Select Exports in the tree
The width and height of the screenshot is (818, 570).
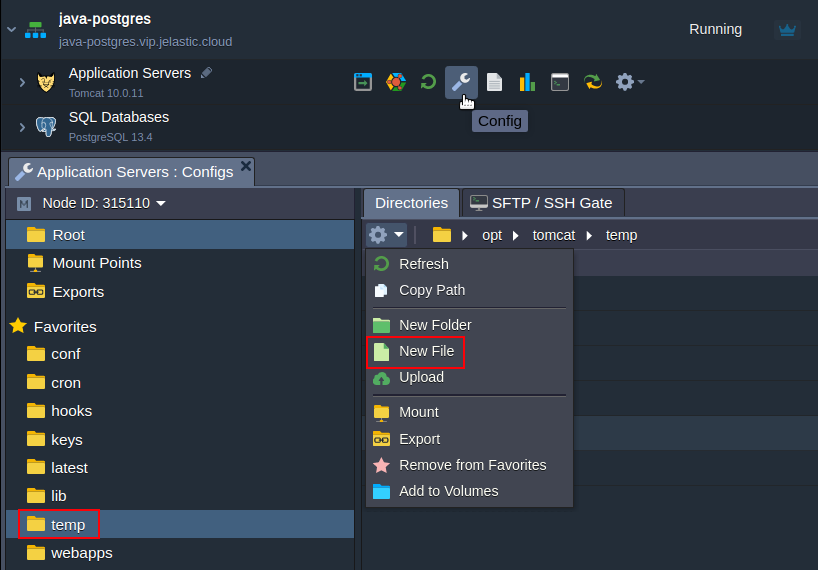(x=180, y=292)
